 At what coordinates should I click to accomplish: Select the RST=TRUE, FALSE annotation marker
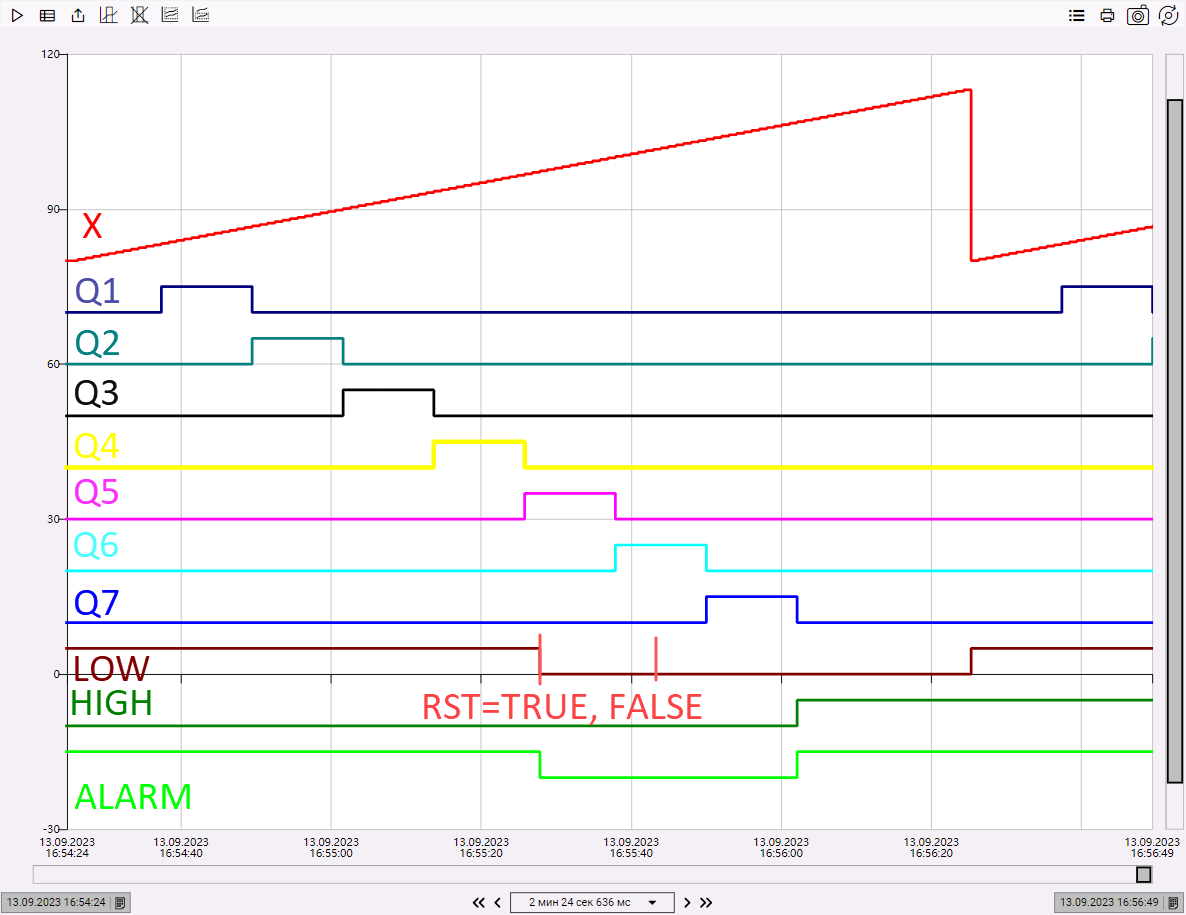[561, 707]
